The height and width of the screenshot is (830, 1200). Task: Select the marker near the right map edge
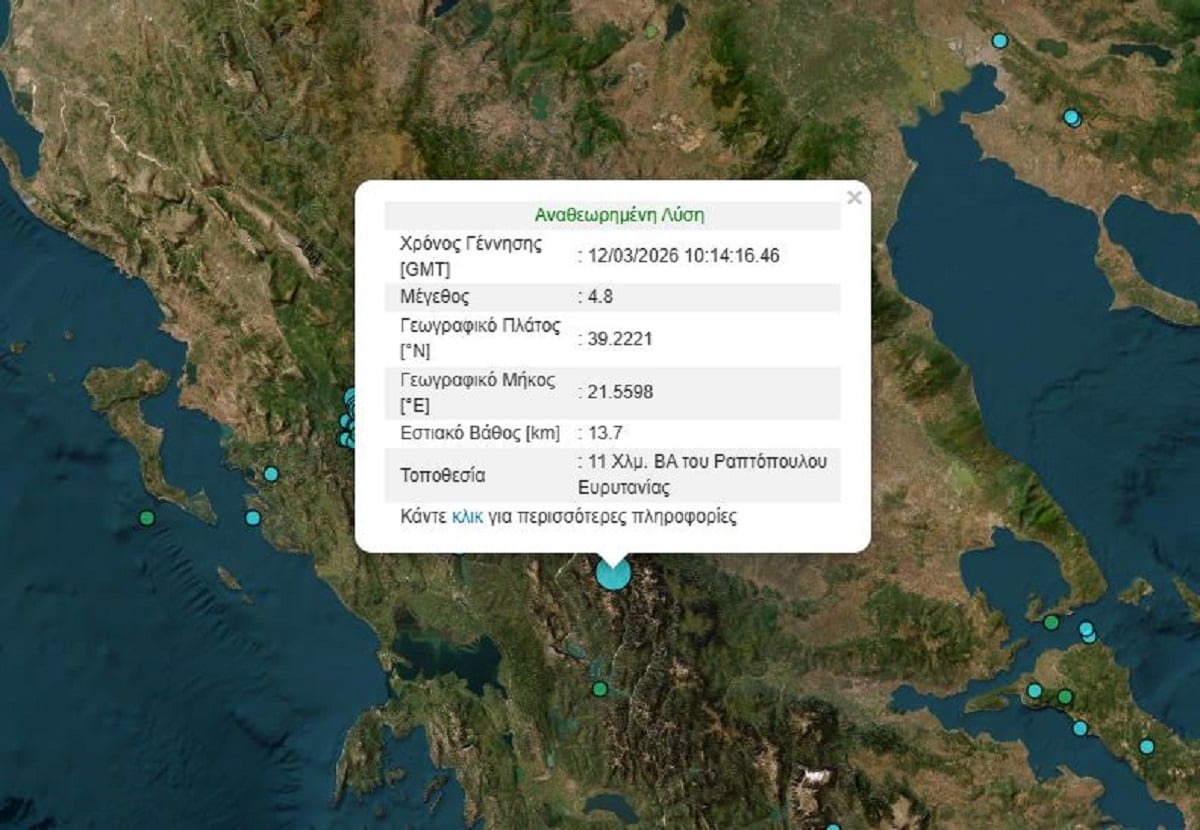(x=1073, y=118)
